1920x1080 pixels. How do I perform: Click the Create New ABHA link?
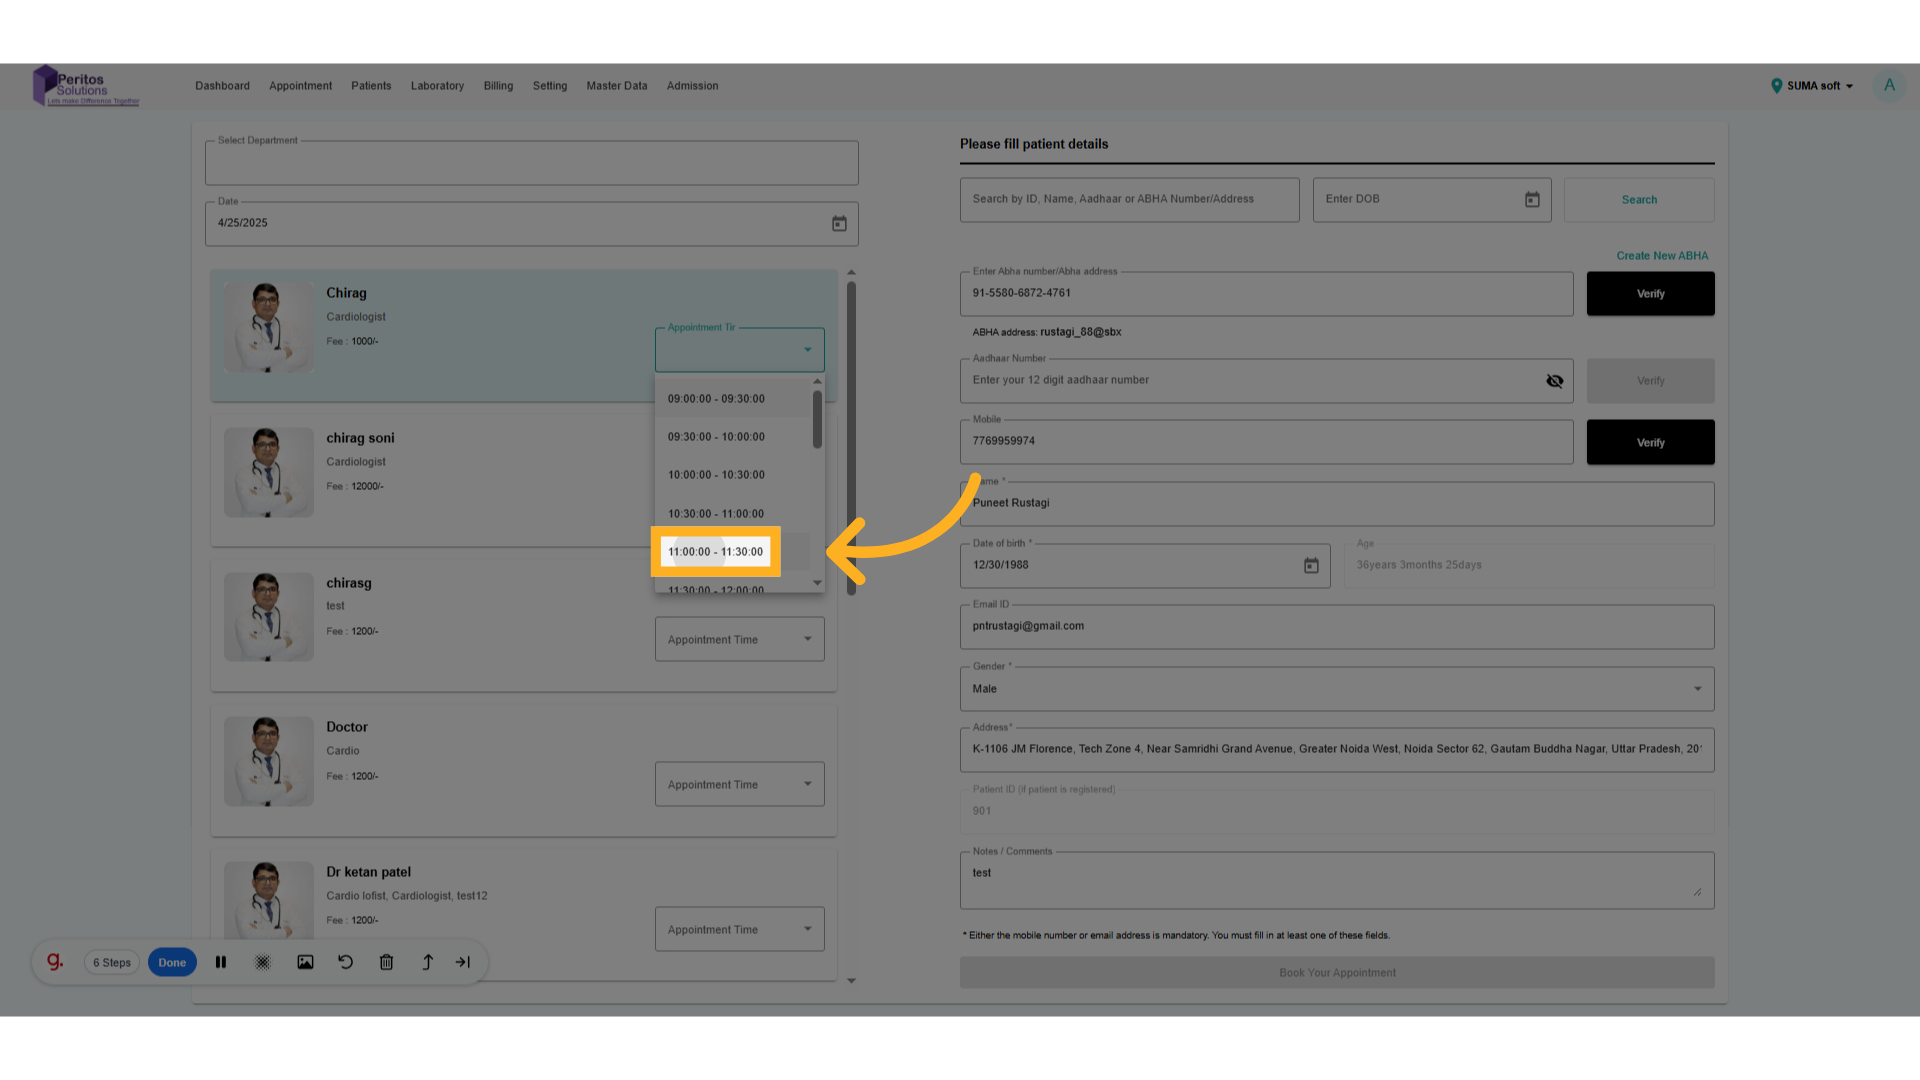point(1662,256)
